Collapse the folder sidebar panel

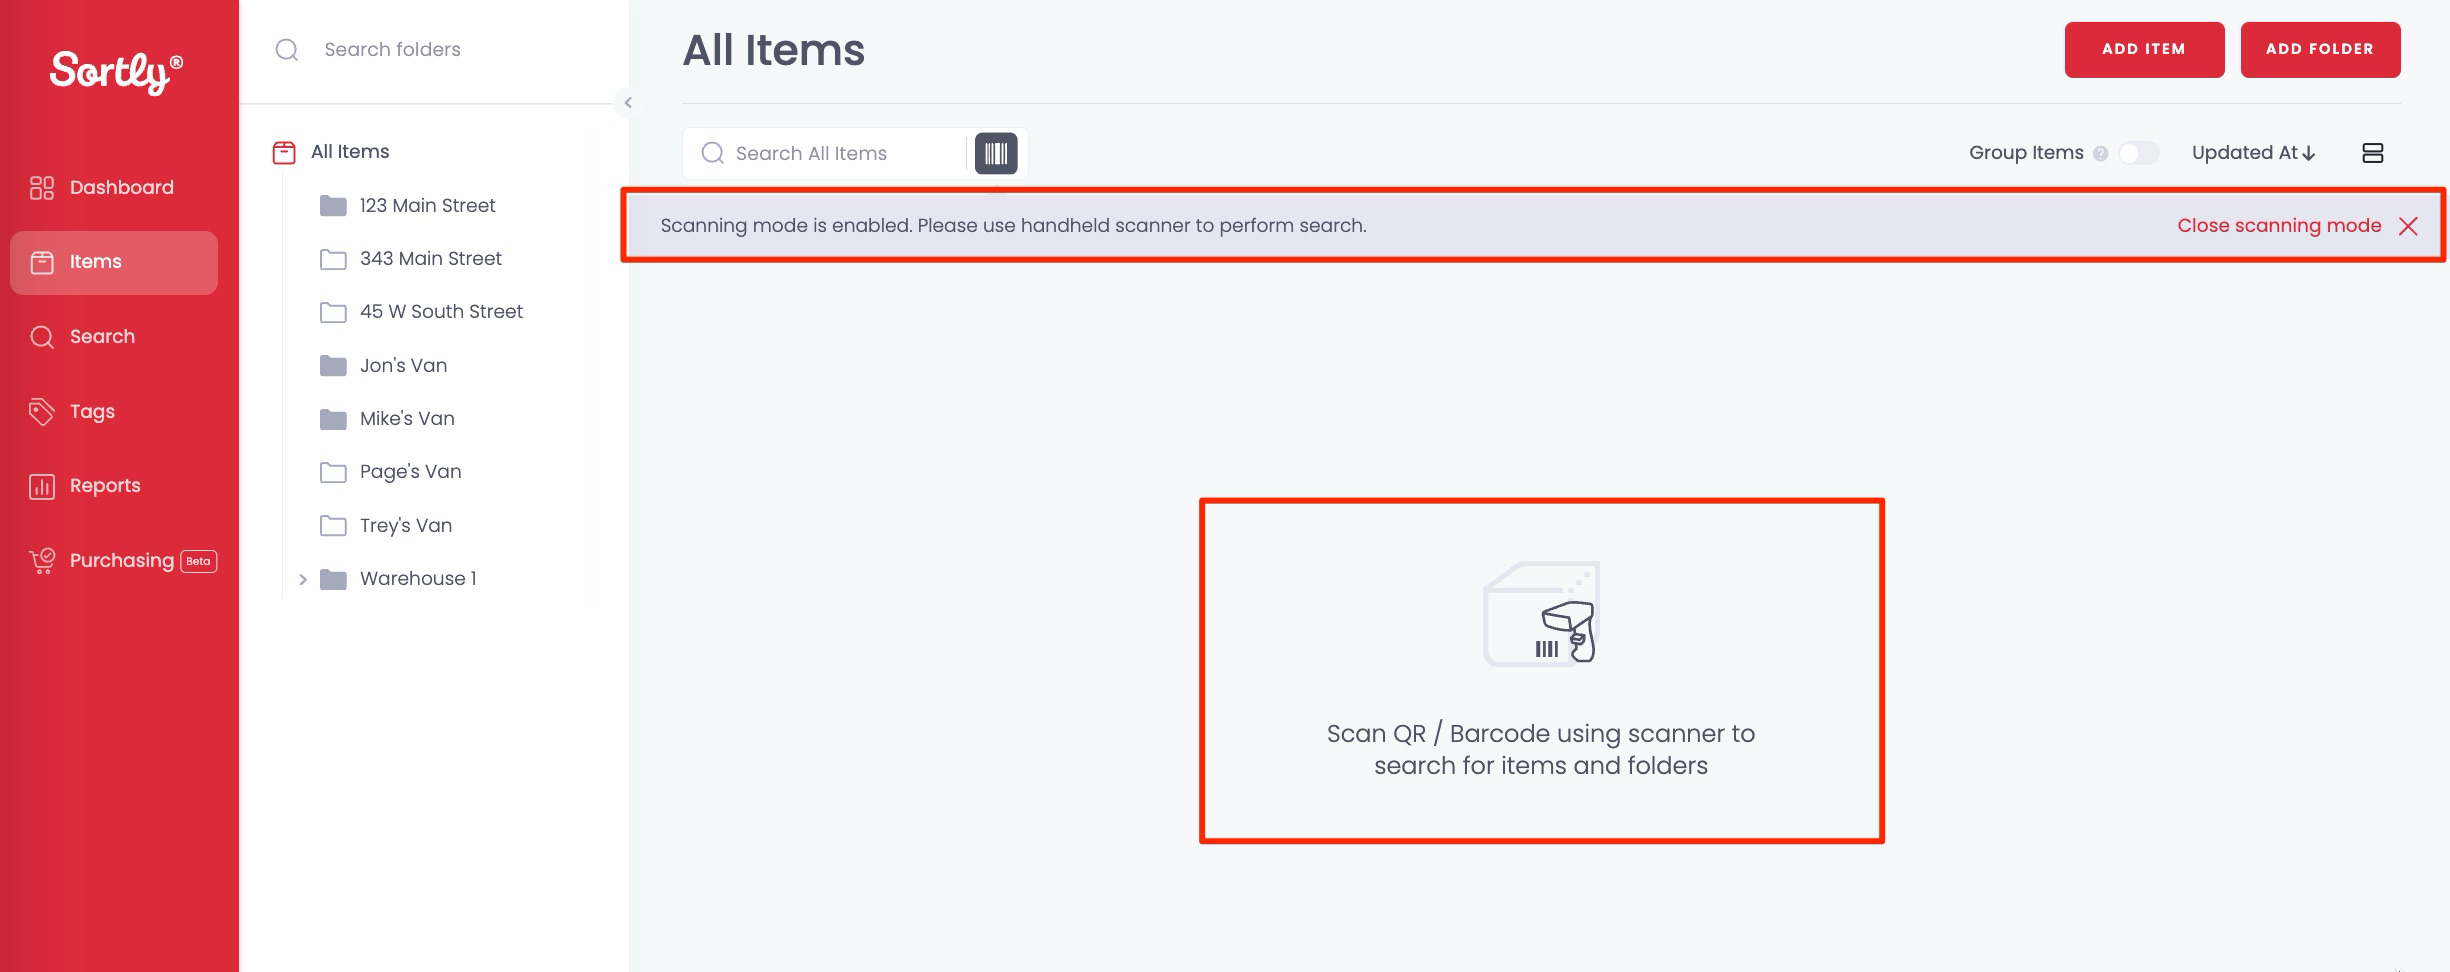coord(628,103)
